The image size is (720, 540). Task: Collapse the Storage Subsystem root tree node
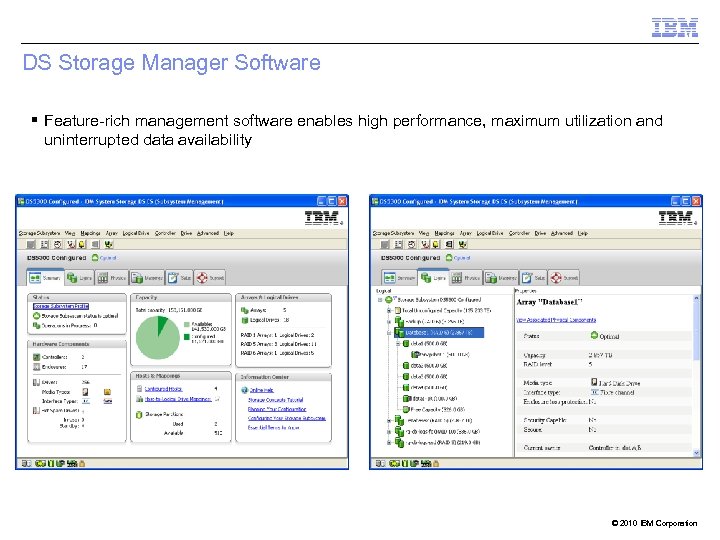click(x=380, y=300)
